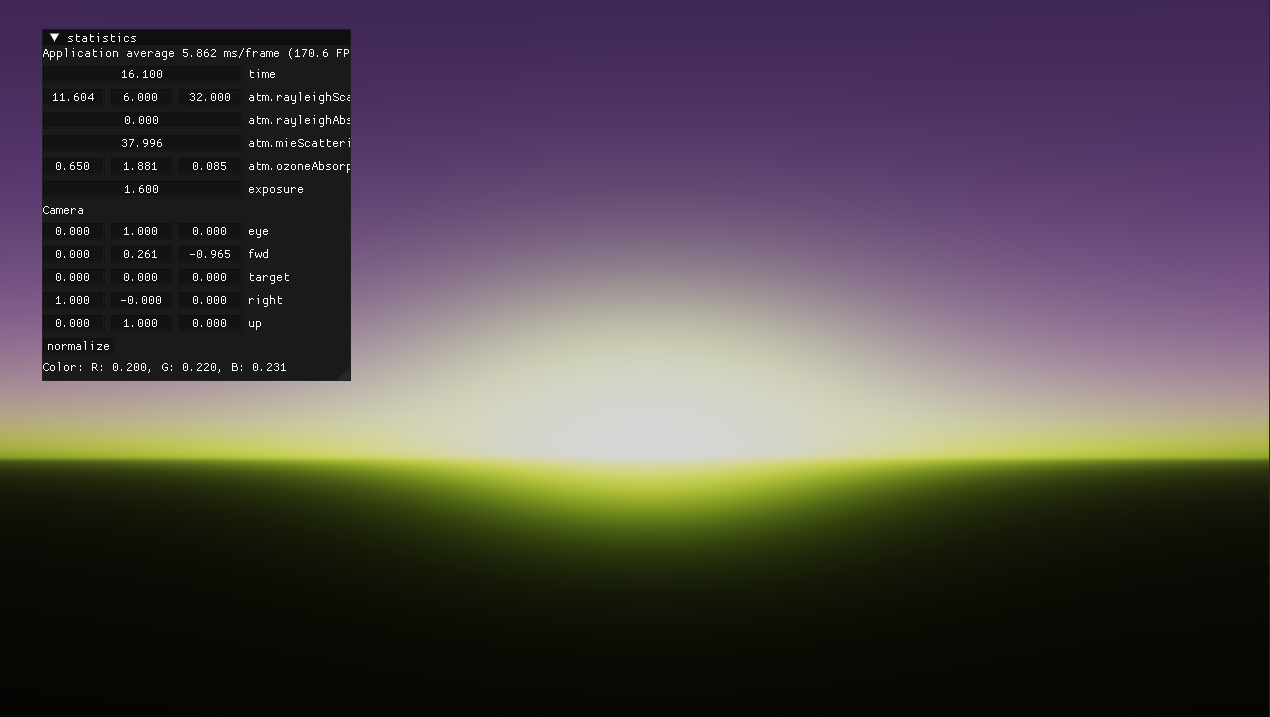1270x717 pixels.
Task: Select the right X component field
Action: pyautogui.click(x=73, y=300)
